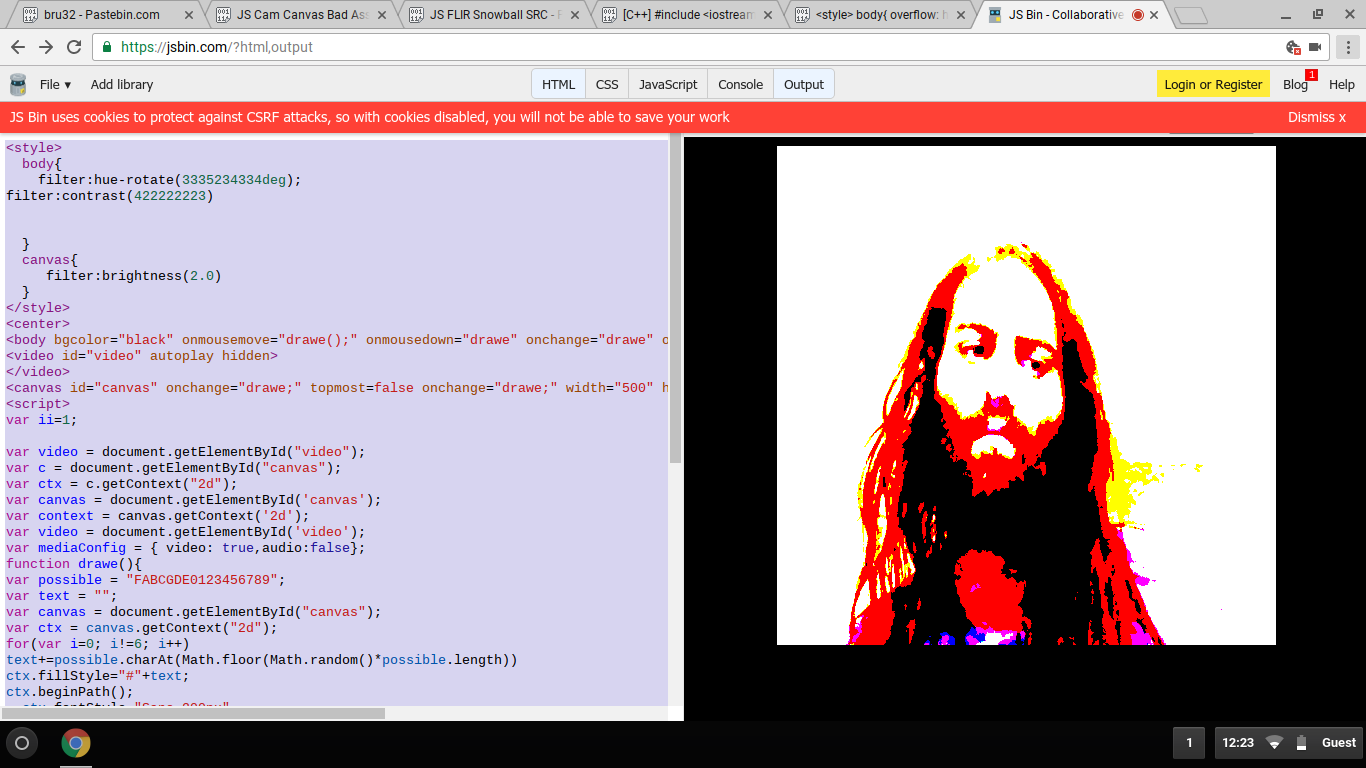Click the blocked cookies icon in address bar
This screenshot has height=768, width=1366.
coord(1293,47)
